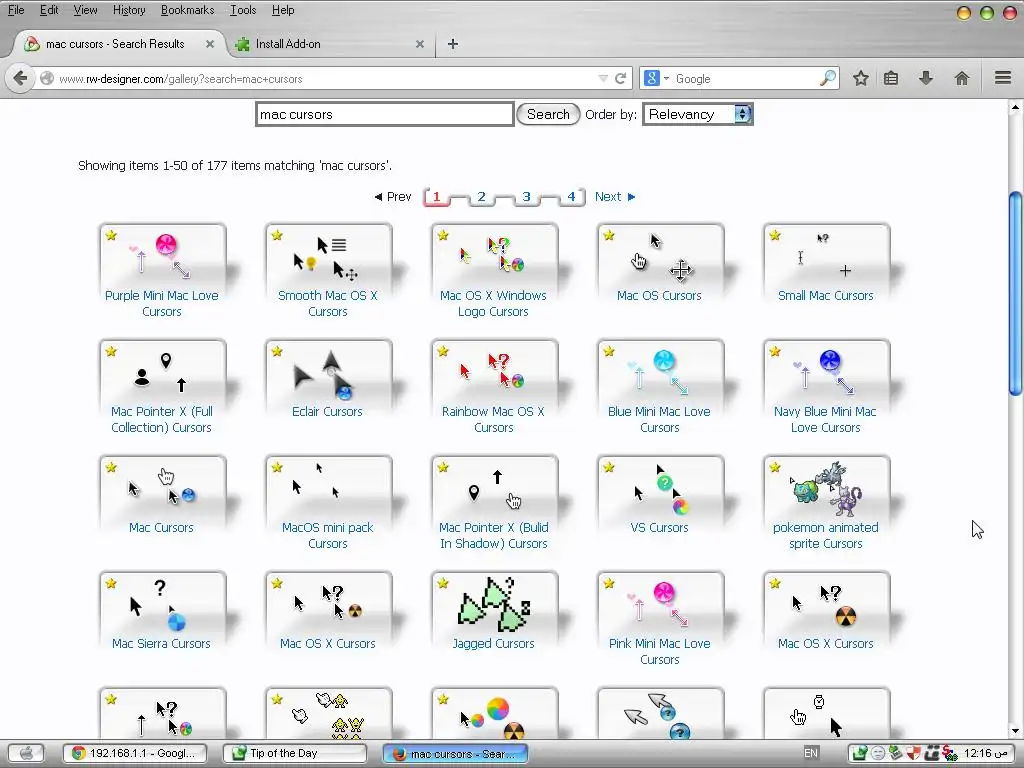Screen dimensions: 1024x768
Task: Open the Tools menu
Action: click(243, 10)
